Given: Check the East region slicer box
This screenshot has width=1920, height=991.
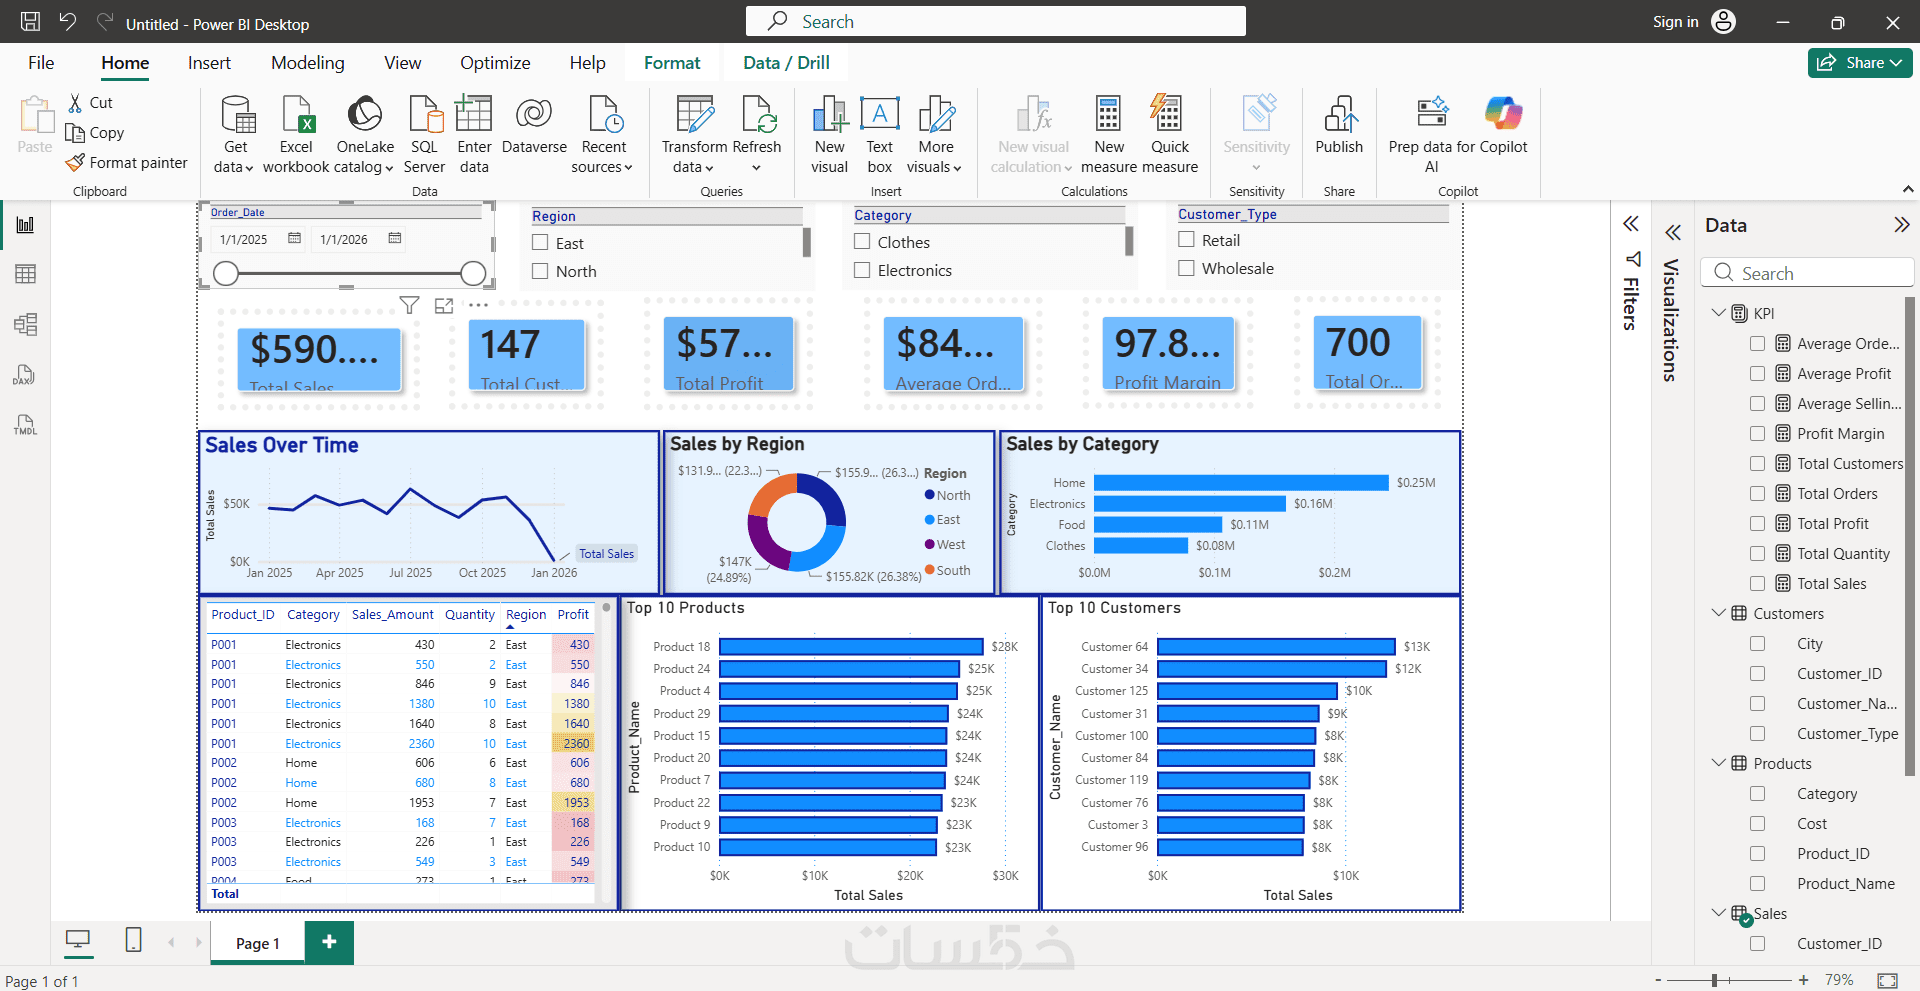Looking at the screenshot, I should [x=540, y=243].
